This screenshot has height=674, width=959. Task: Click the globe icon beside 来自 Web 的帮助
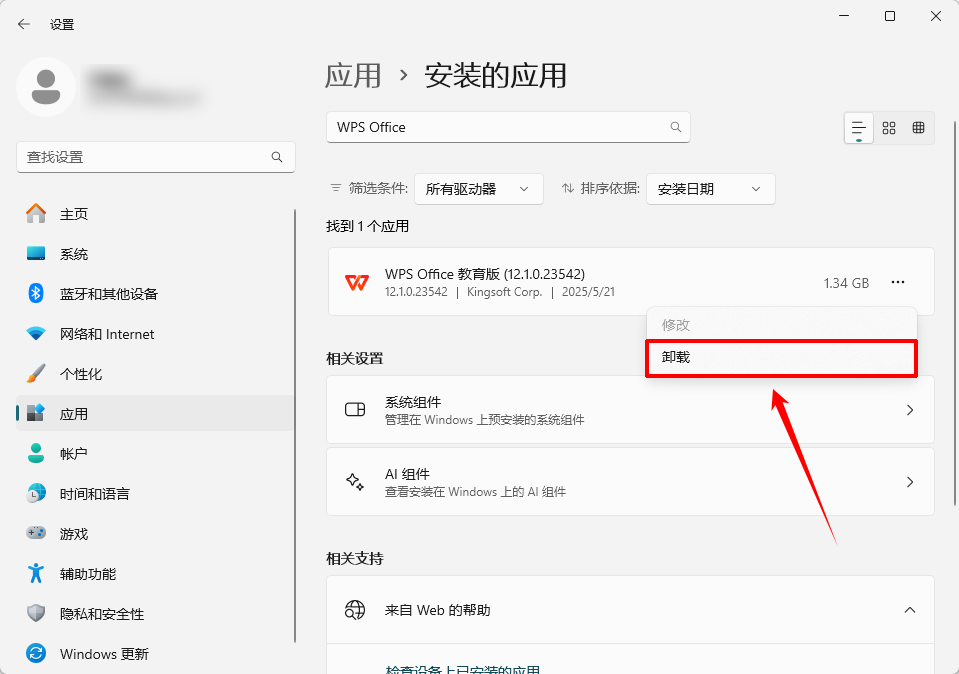(355, 610)
